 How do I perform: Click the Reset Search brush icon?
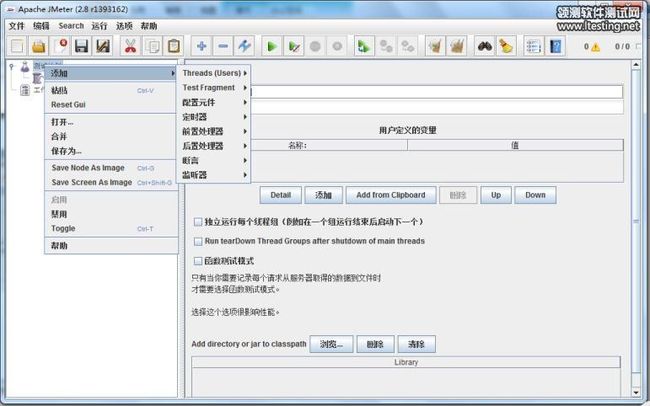(x=506, y=46)
